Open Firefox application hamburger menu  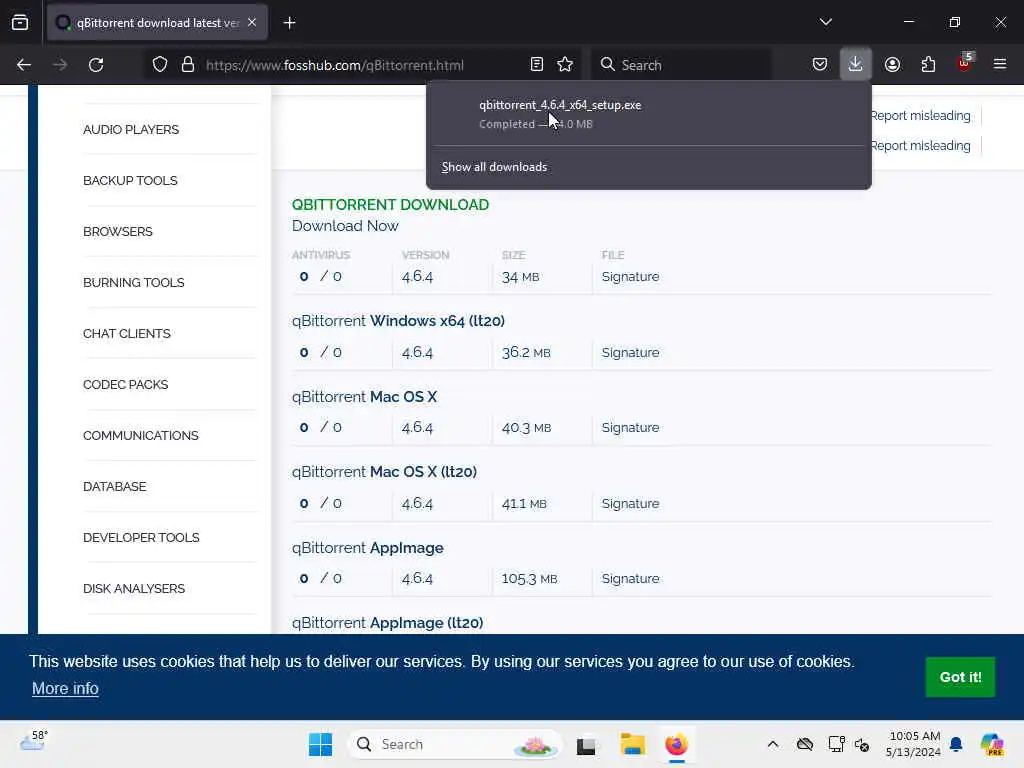tap(1000, 64)
